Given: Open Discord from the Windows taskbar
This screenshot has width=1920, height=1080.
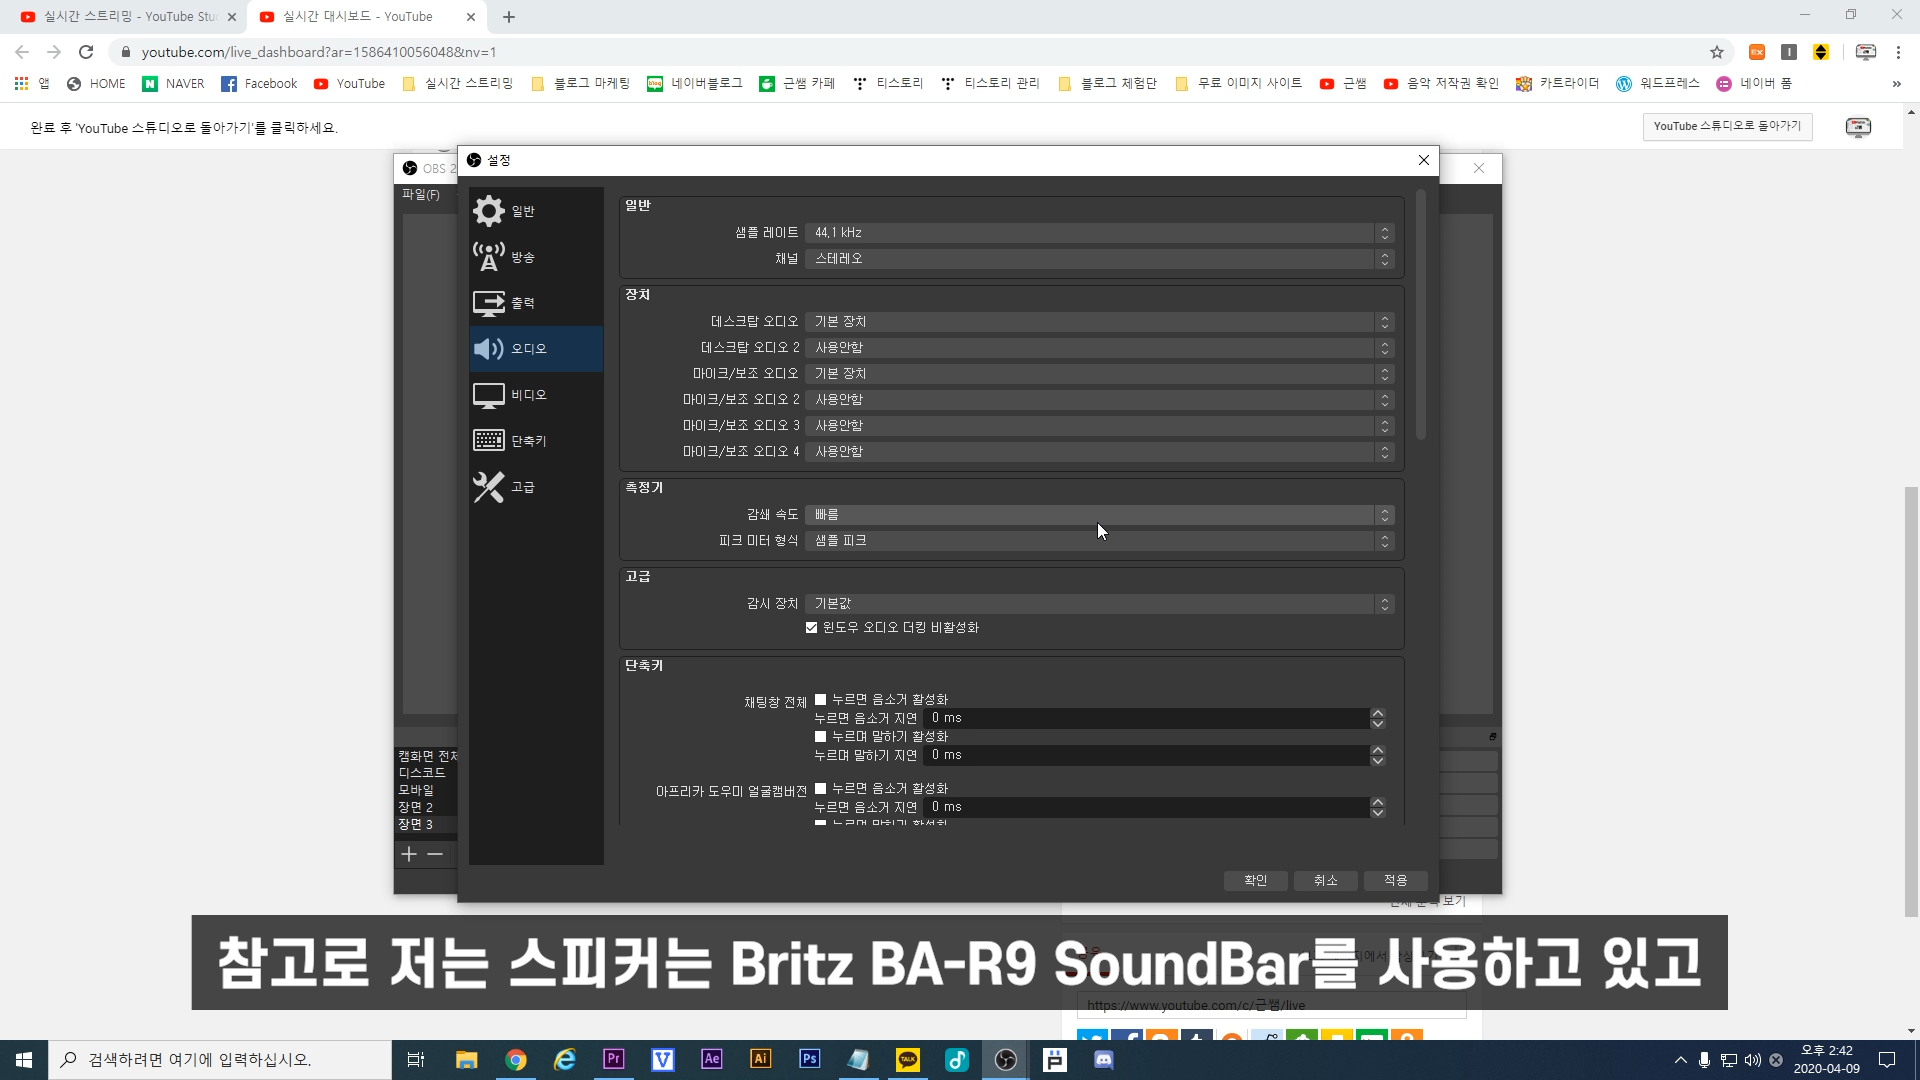Looking at the screenshot, I should coord(1104,1060).
